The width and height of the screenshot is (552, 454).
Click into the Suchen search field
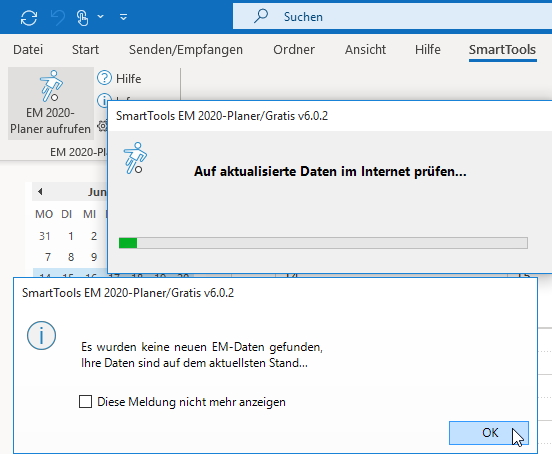click(x=392, y=17)
